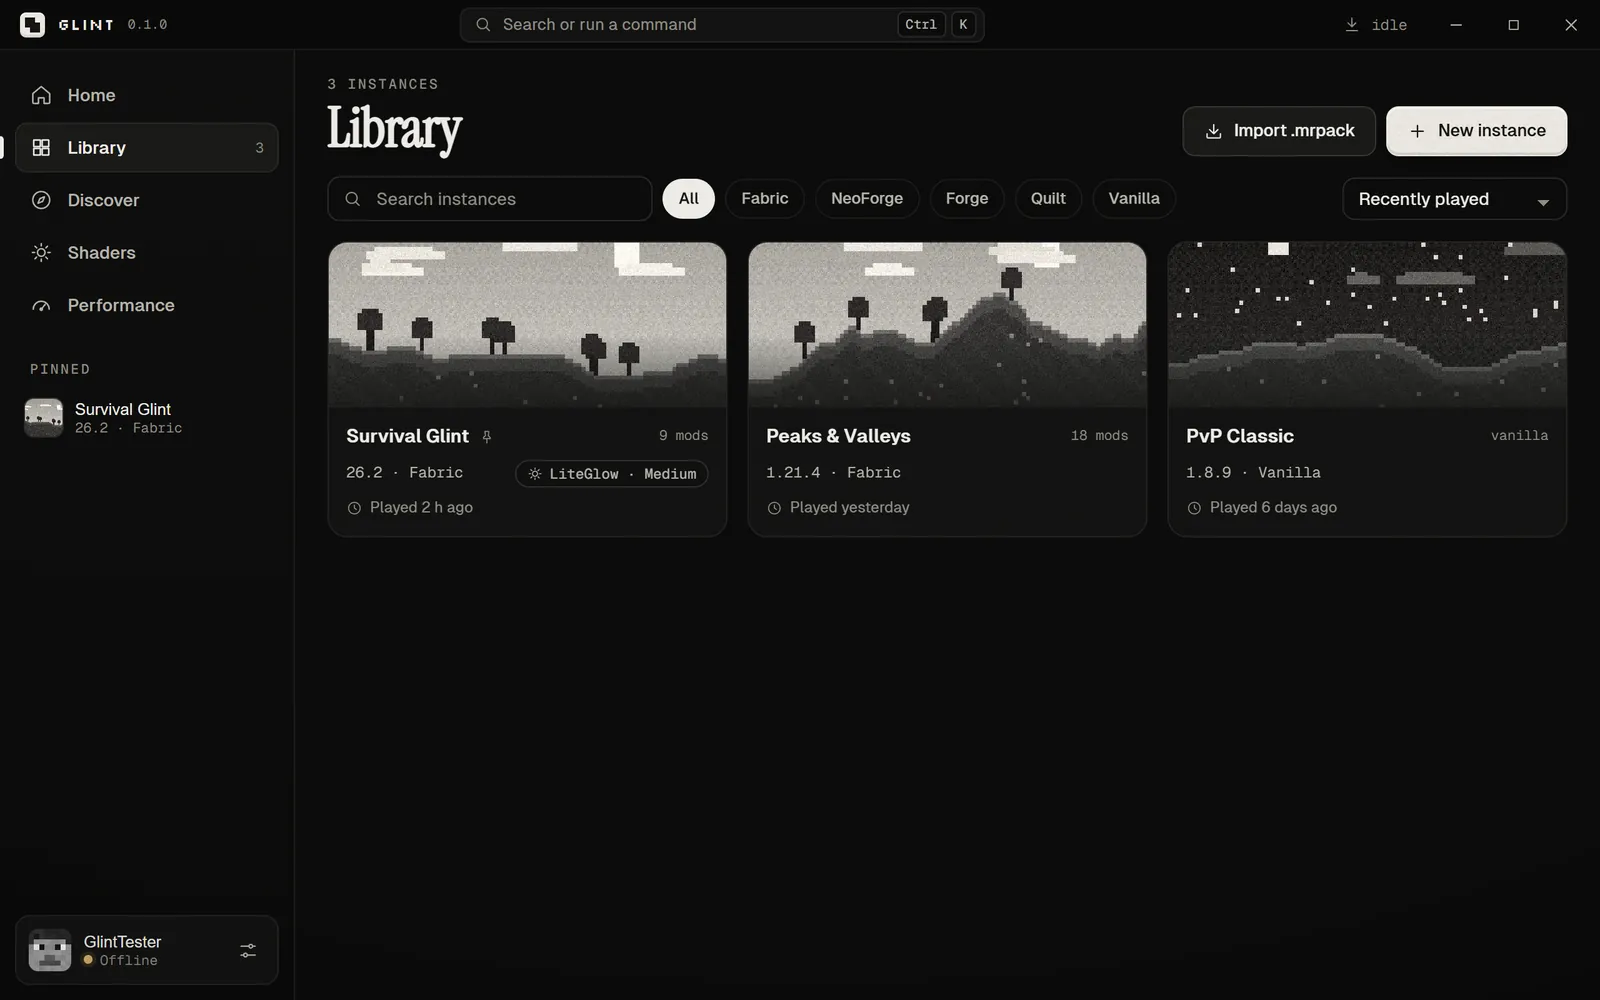Open the Performance page
This screenshot has height=1000, width=1600.
pyautogui.click(x=147, y=305)
